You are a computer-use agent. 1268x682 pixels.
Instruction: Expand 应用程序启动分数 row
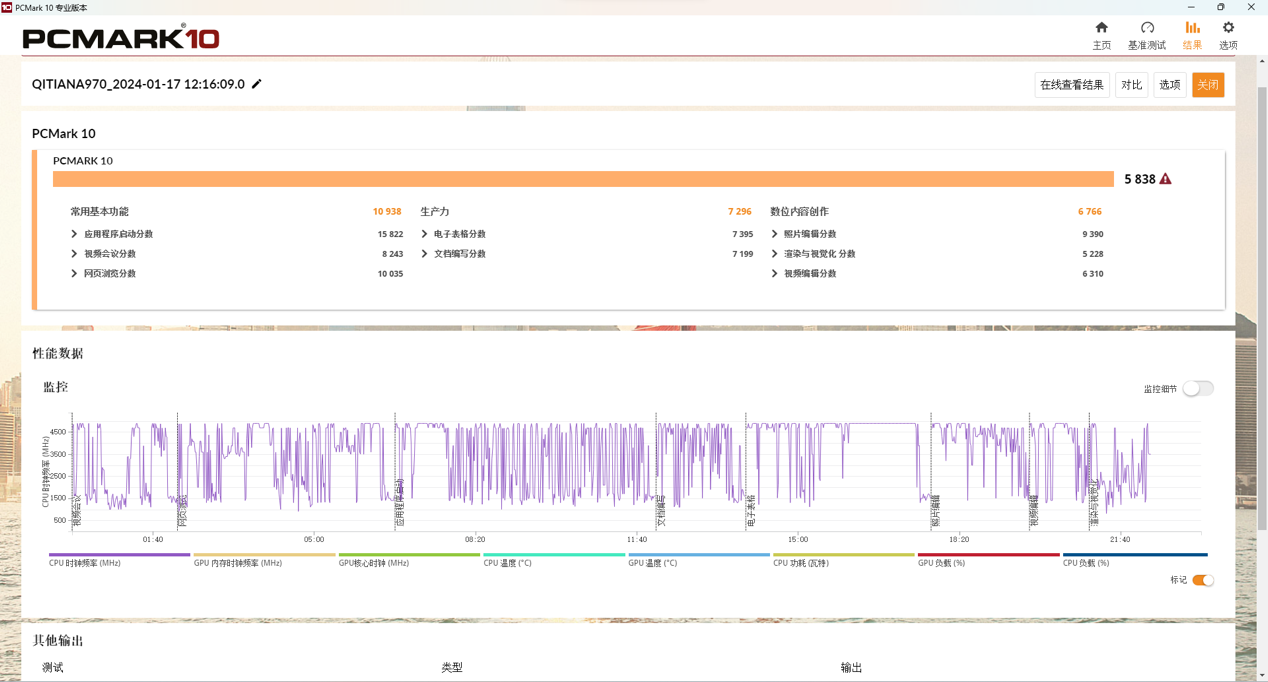pos(74,234)
